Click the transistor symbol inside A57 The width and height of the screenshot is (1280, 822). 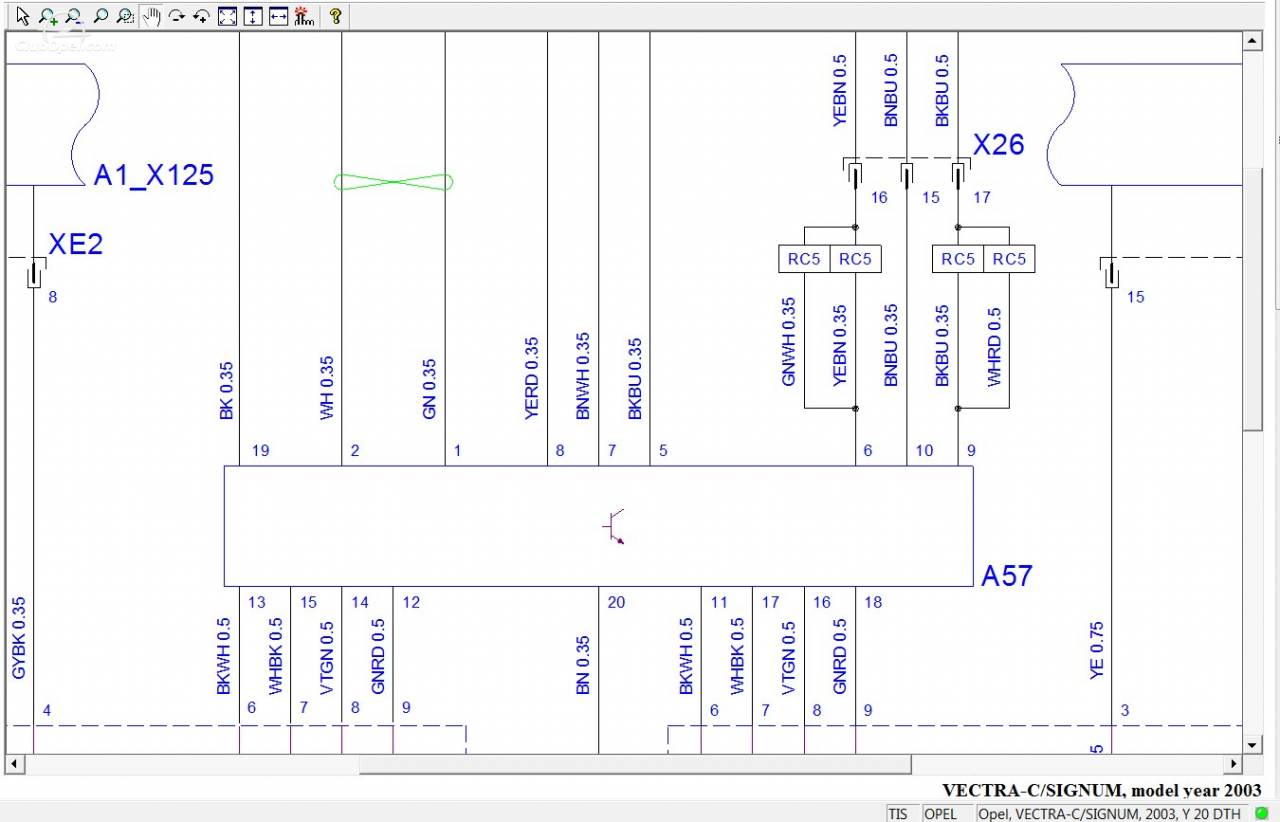click(x=615, y=526)
